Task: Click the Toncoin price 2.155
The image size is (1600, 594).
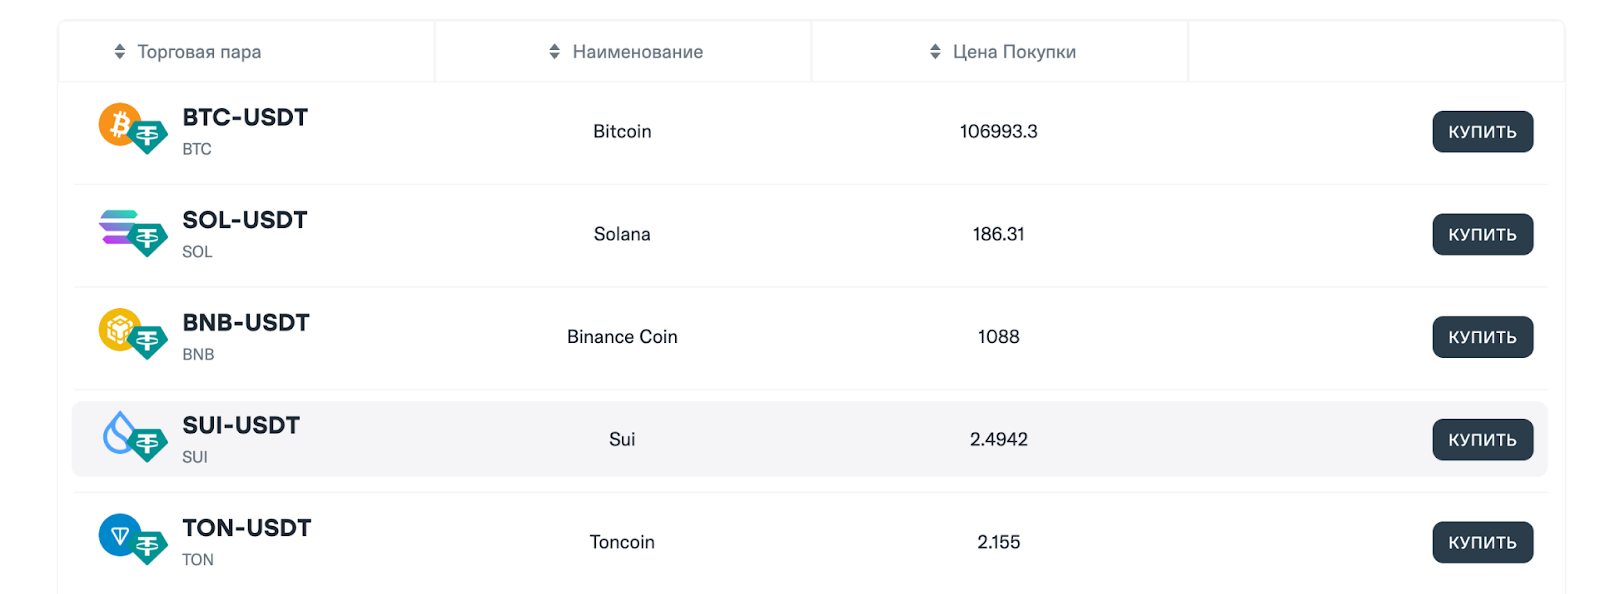Action: click(998, 542)
